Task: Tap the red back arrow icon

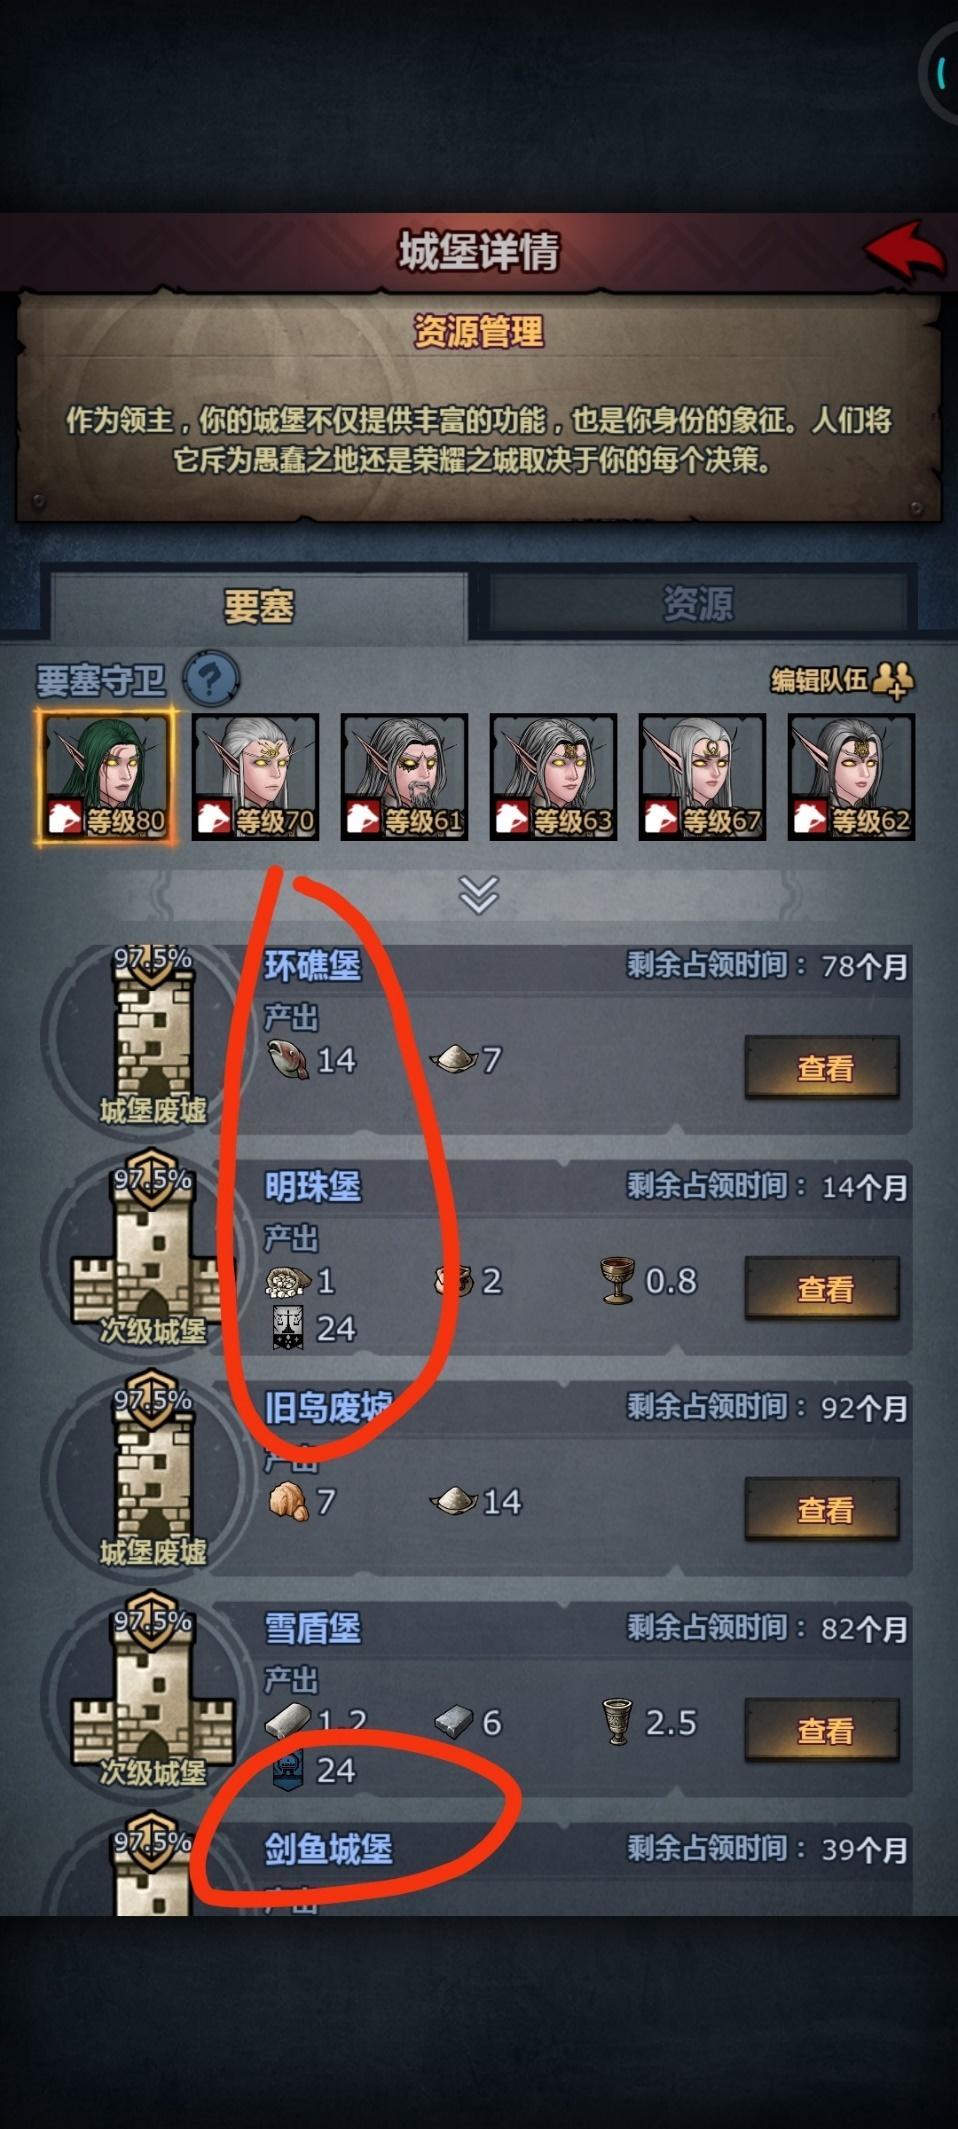Action: (904, 250)
